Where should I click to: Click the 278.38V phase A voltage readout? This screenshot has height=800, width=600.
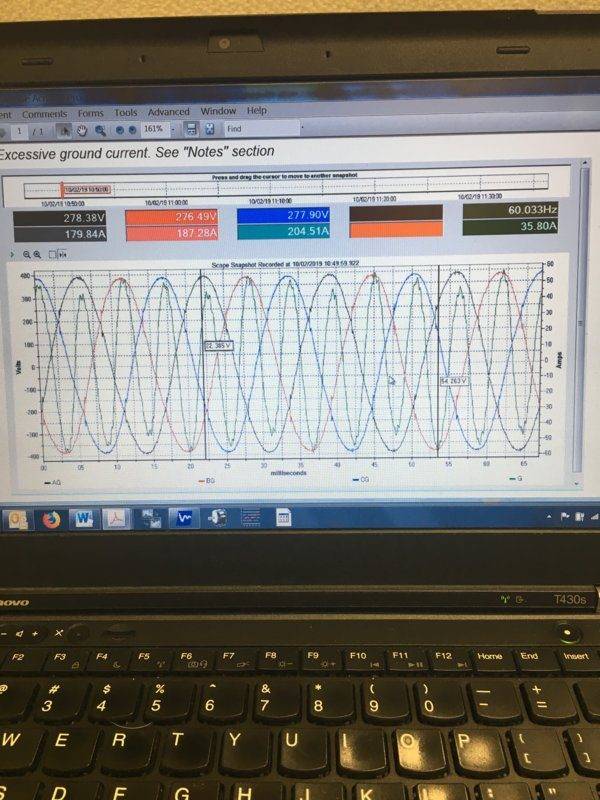click(x=60, y=218)
